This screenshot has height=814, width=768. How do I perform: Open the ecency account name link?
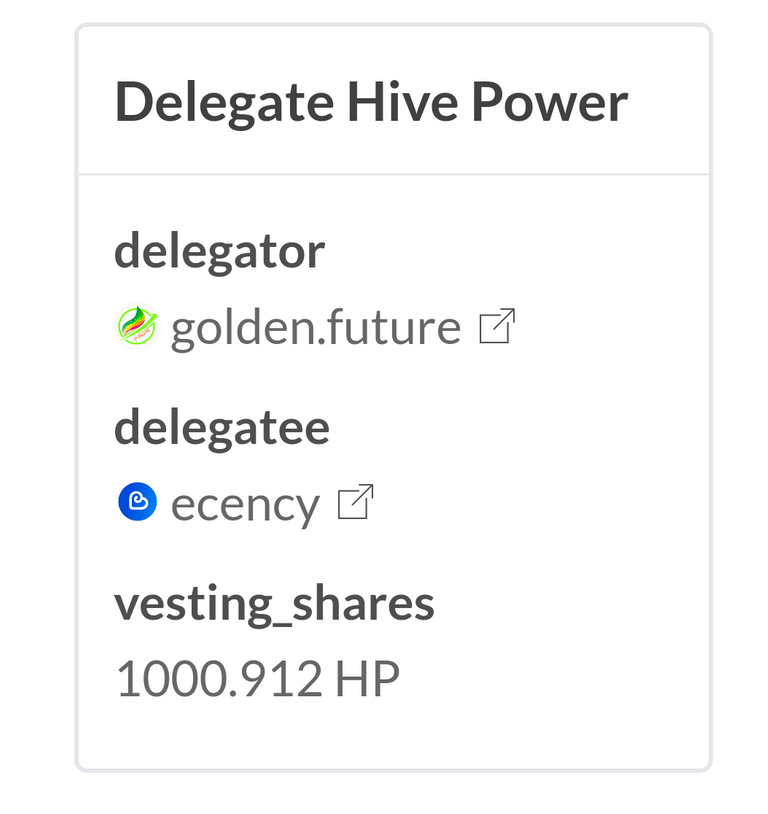245,506
